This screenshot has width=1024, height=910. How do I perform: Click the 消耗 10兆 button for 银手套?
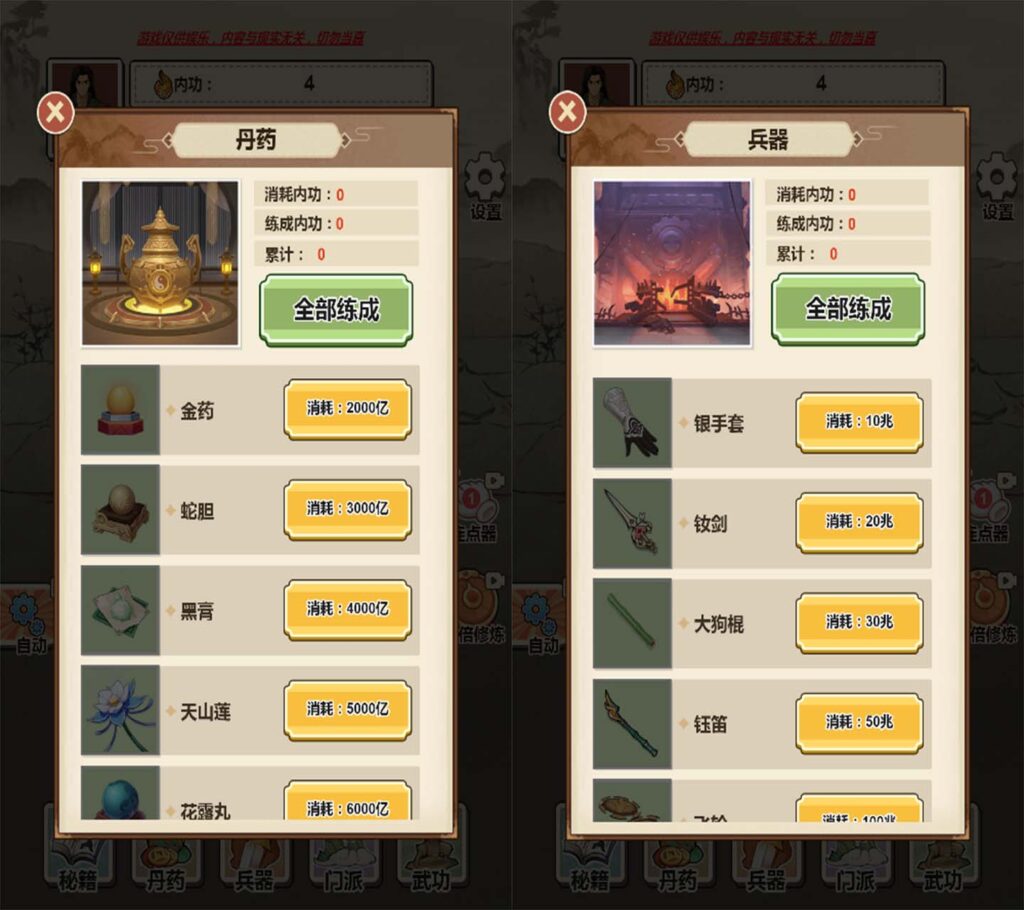[859, 422]
